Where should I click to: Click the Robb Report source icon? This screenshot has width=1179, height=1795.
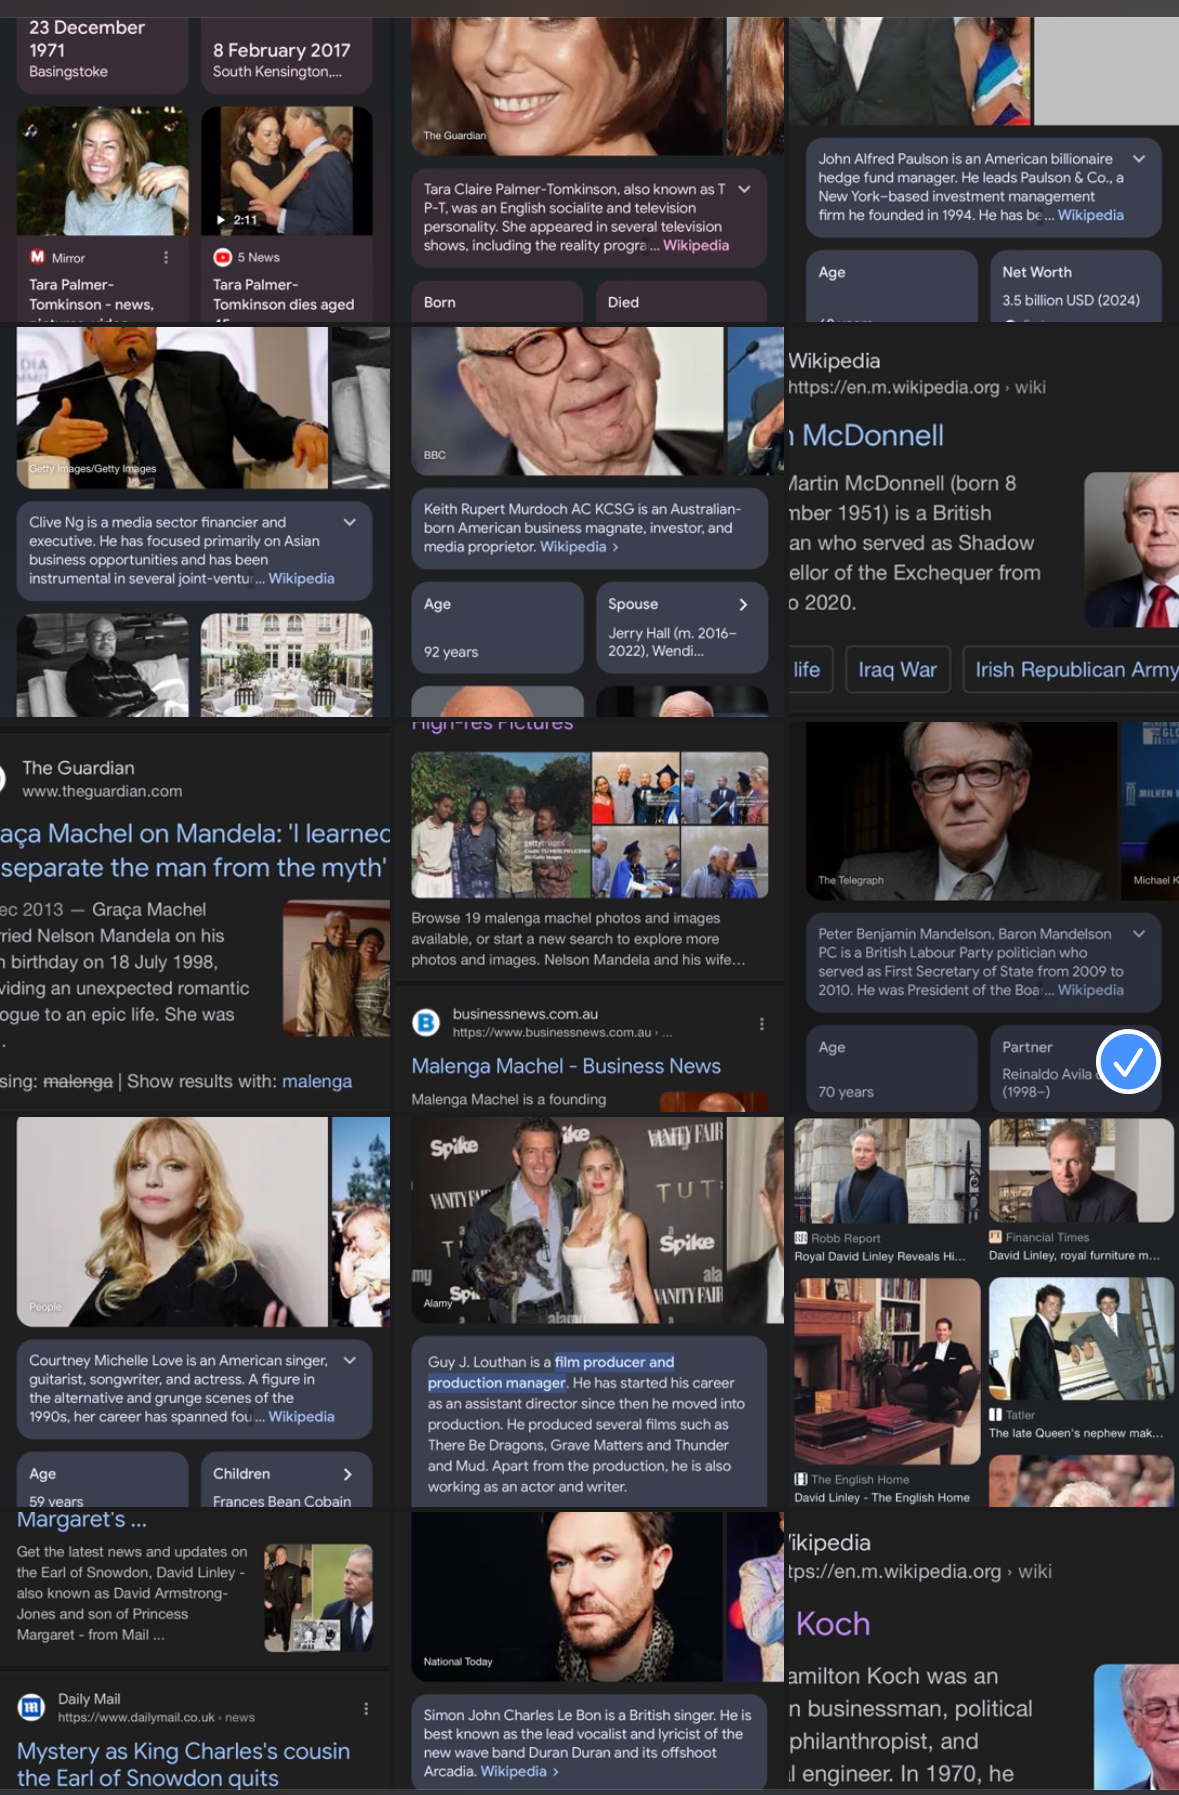801,1238
